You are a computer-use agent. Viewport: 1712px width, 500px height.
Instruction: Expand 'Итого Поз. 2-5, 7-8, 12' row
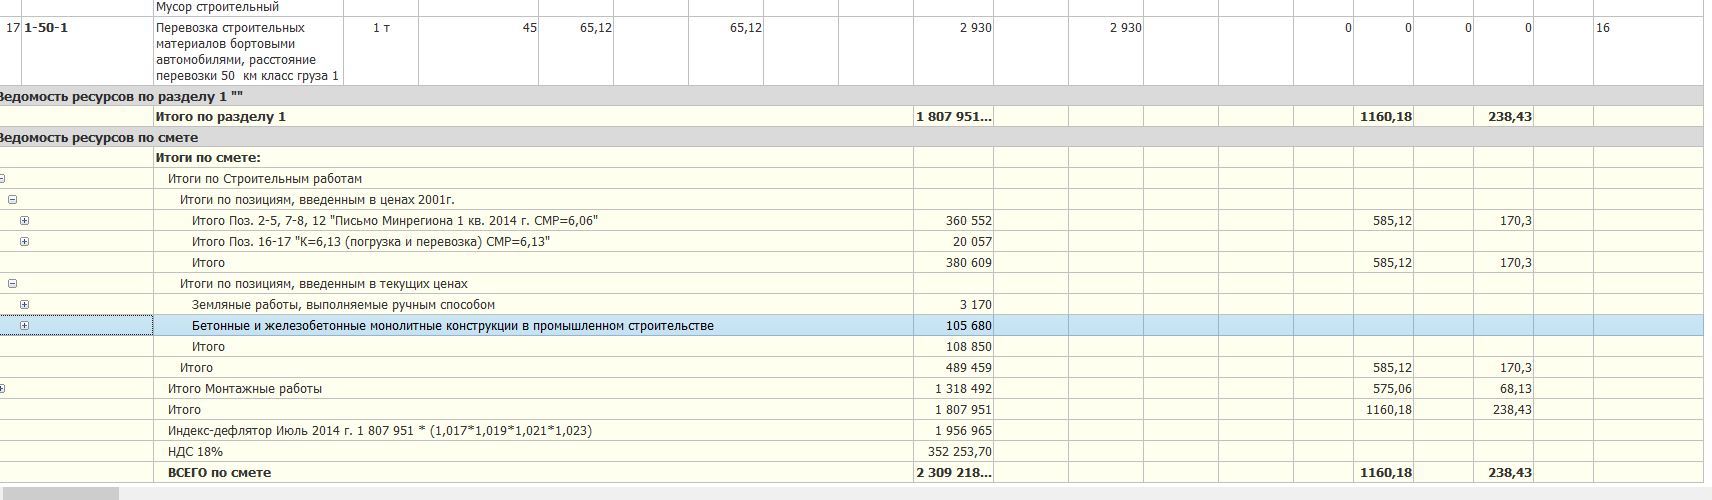[x=24, y=221]
